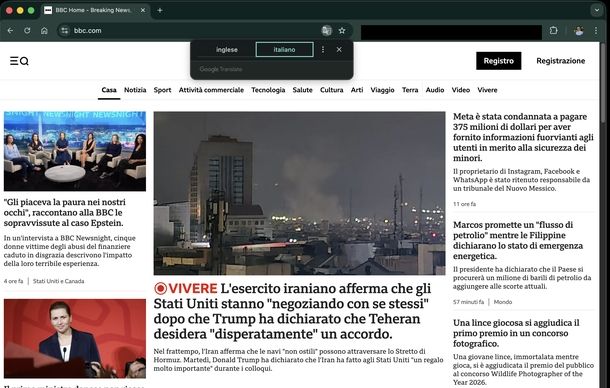The width and height of the screenshot is (610, 388).
Task: Open the Salute section
Action: pyautogui.click(x=302, y=90)
